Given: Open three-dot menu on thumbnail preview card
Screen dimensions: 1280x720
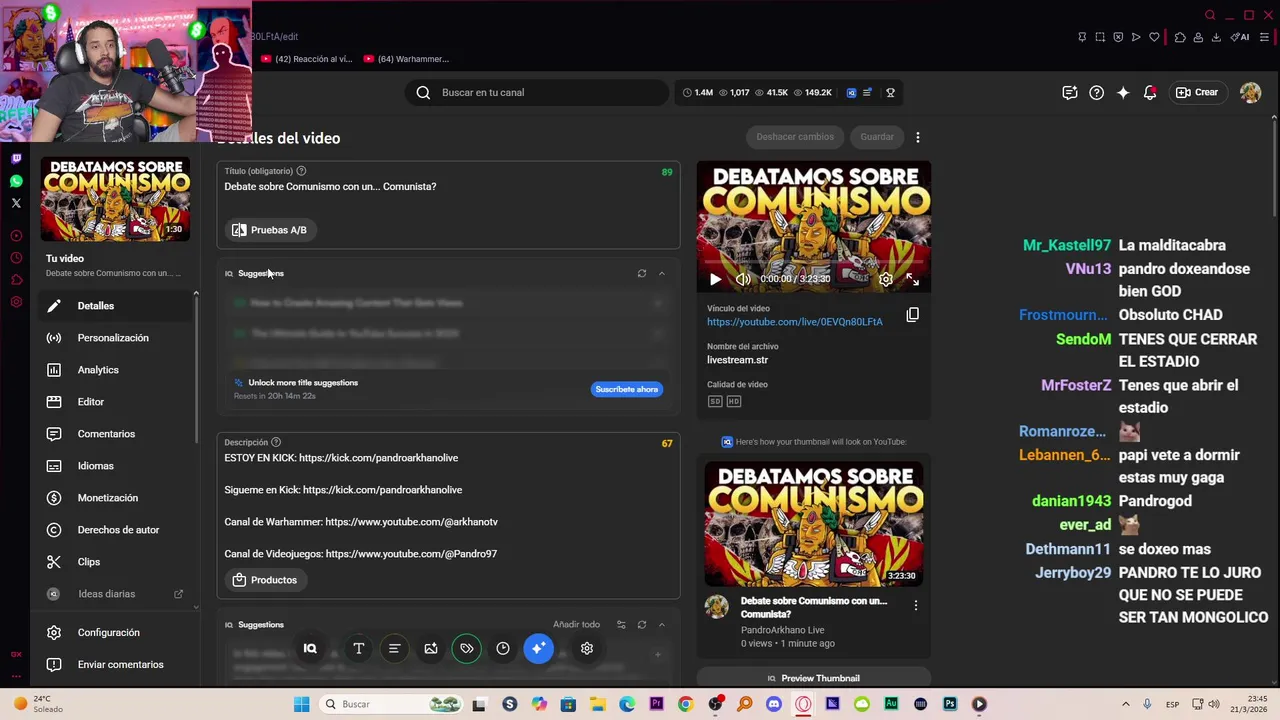Looking at the screenshot, I should click(x=915, y=605).
